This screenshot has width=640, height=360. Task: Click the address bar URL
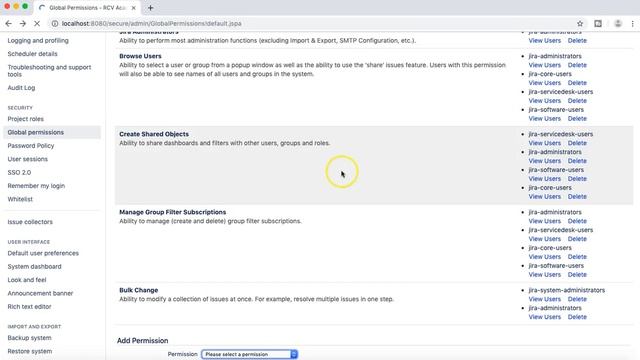[151, 24]
